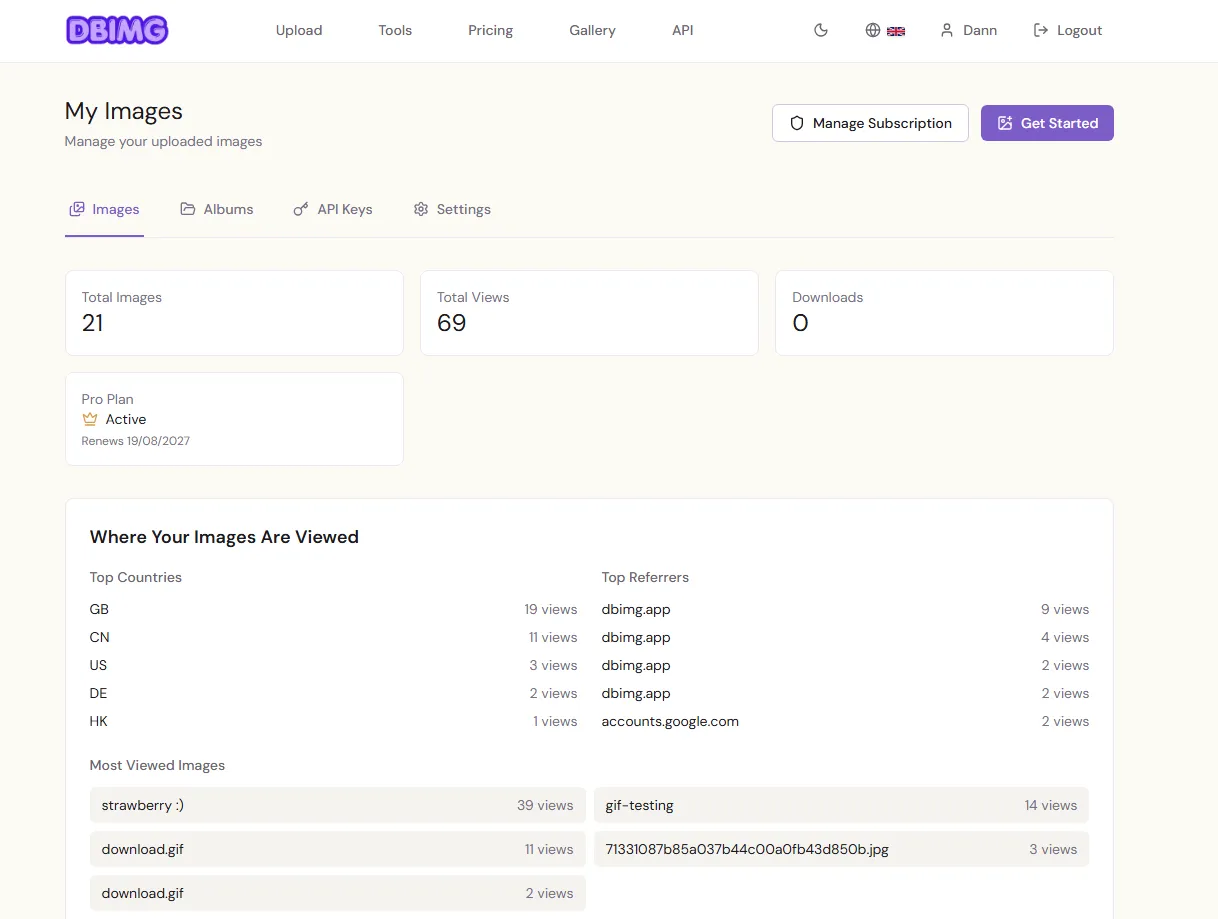Click the HK country row

click(333, 721)
